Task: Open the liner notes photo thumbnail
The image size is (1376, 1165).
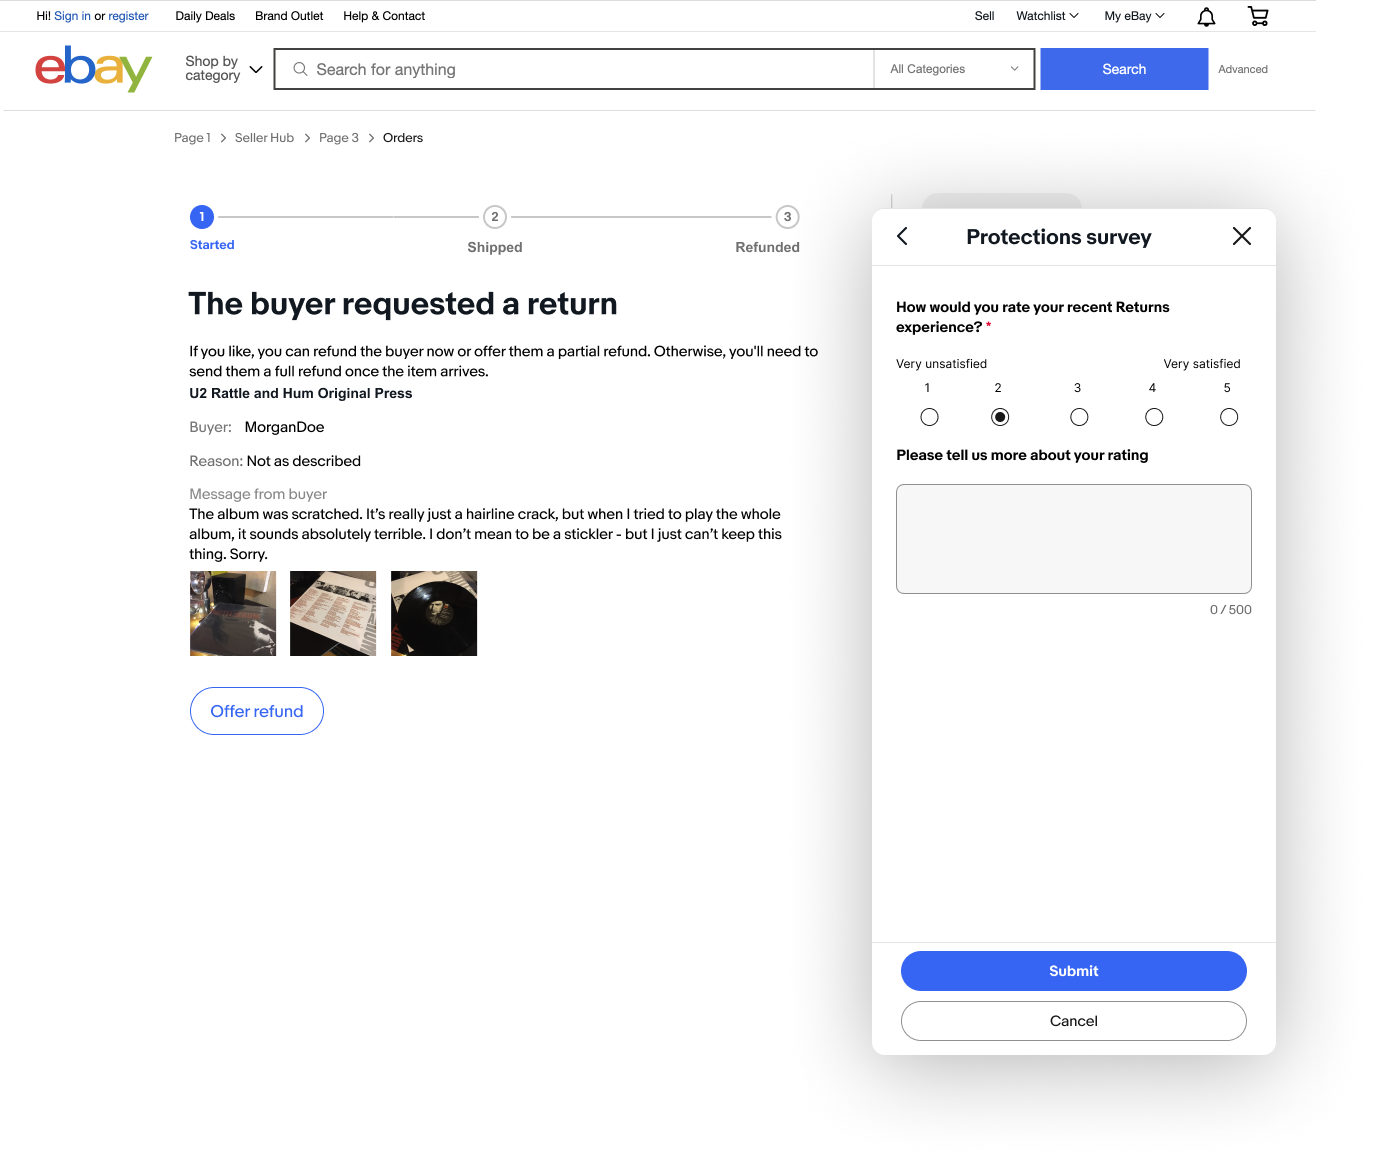Action: 333,614
